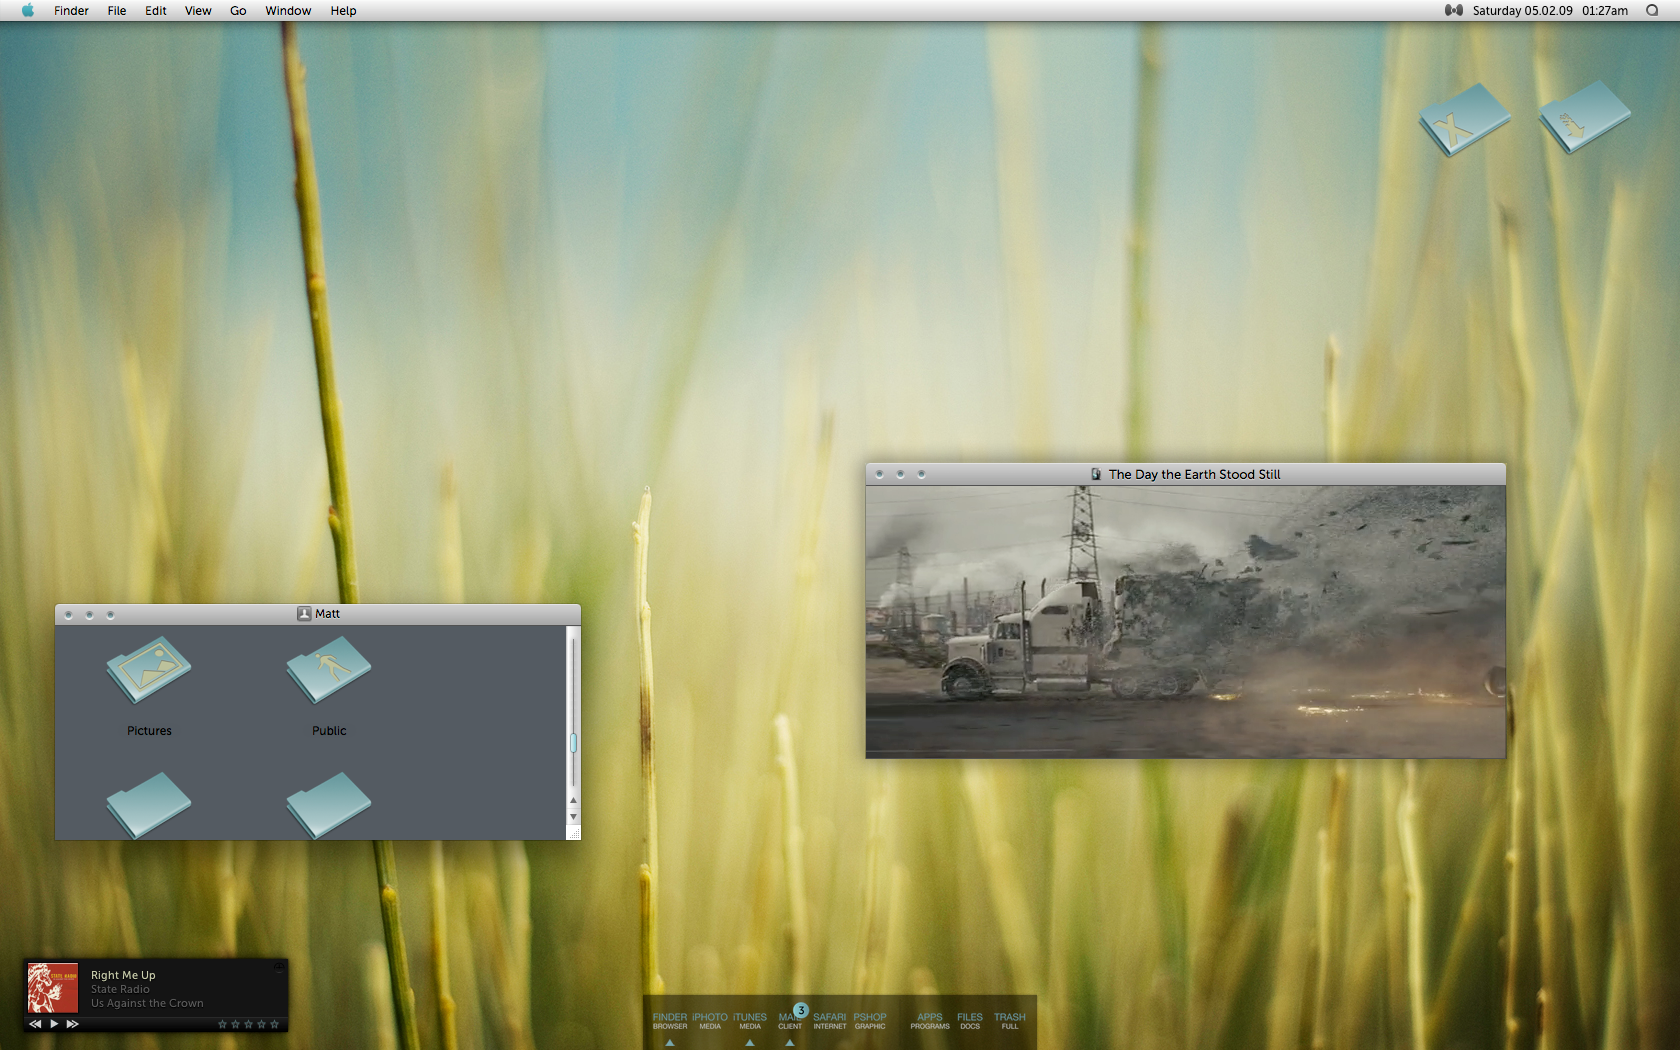Play the song Right Me Up

(54, 1024)
